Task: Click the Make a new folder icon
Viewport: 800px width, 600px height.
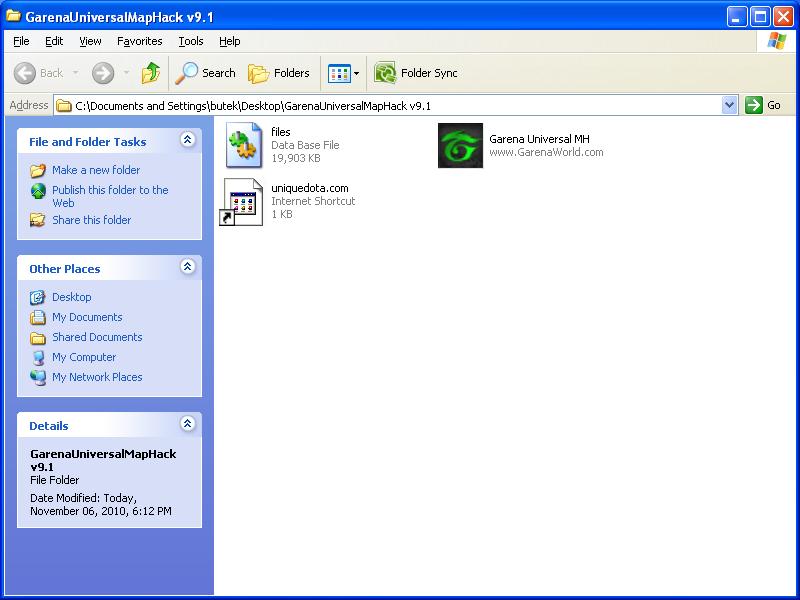Action: [x=38, y=170]
